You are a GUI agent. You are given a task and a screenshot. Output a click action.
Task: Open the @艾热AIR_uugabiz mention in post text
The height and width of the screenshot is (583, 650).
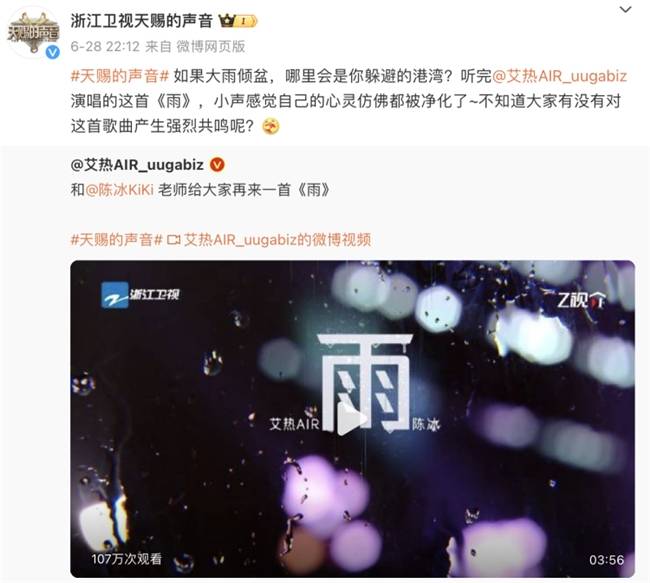coord(559,76)
